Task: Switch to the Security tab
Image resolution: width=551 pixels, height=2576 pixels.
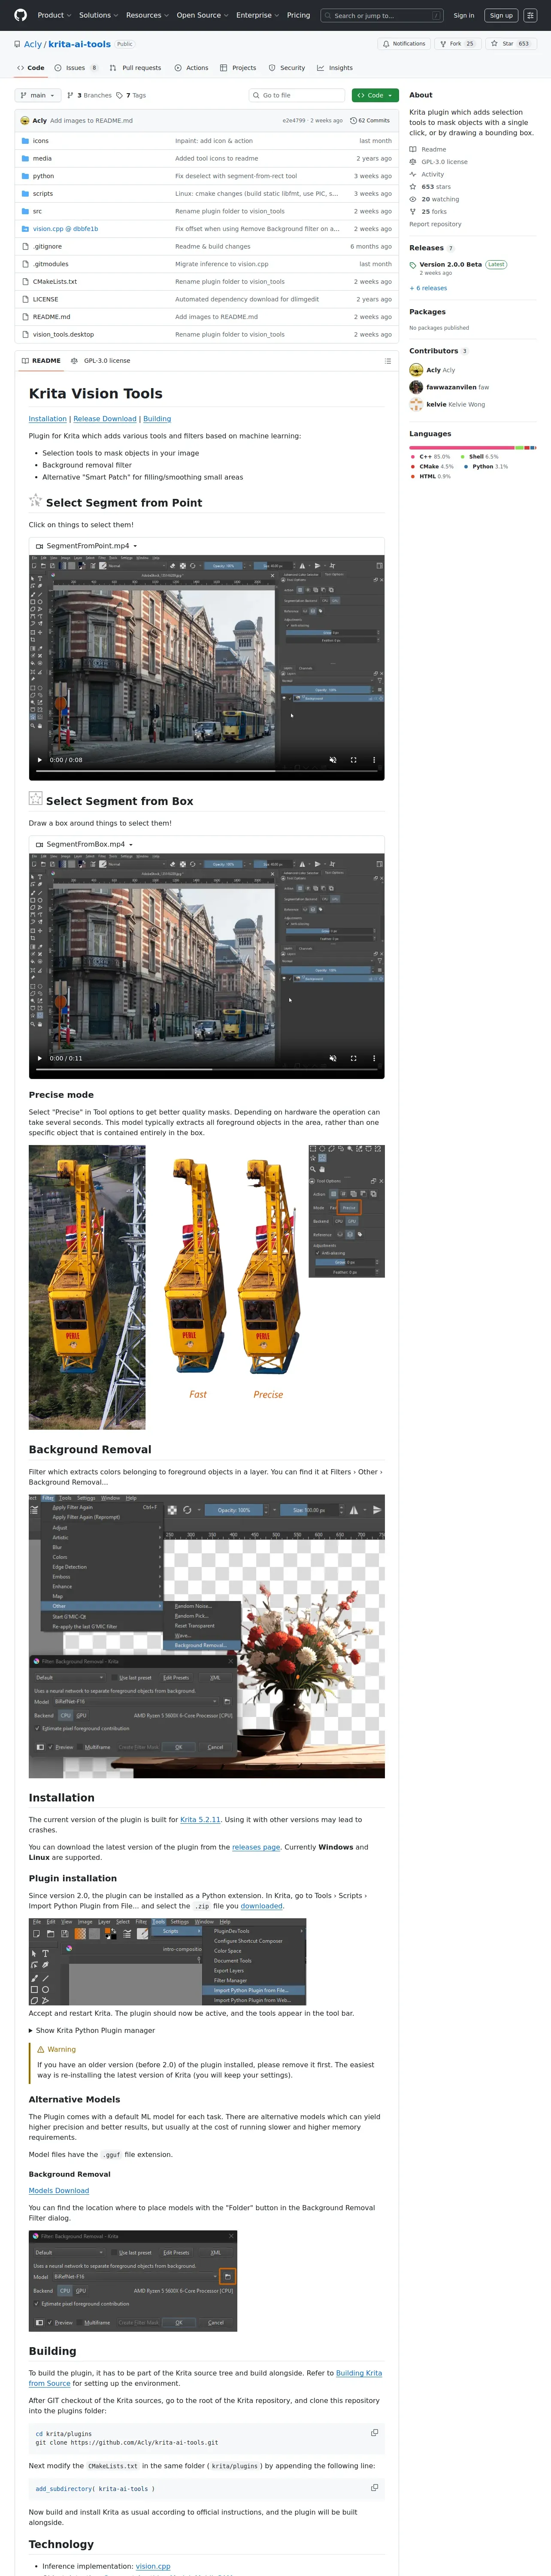Action: point(287,68)
